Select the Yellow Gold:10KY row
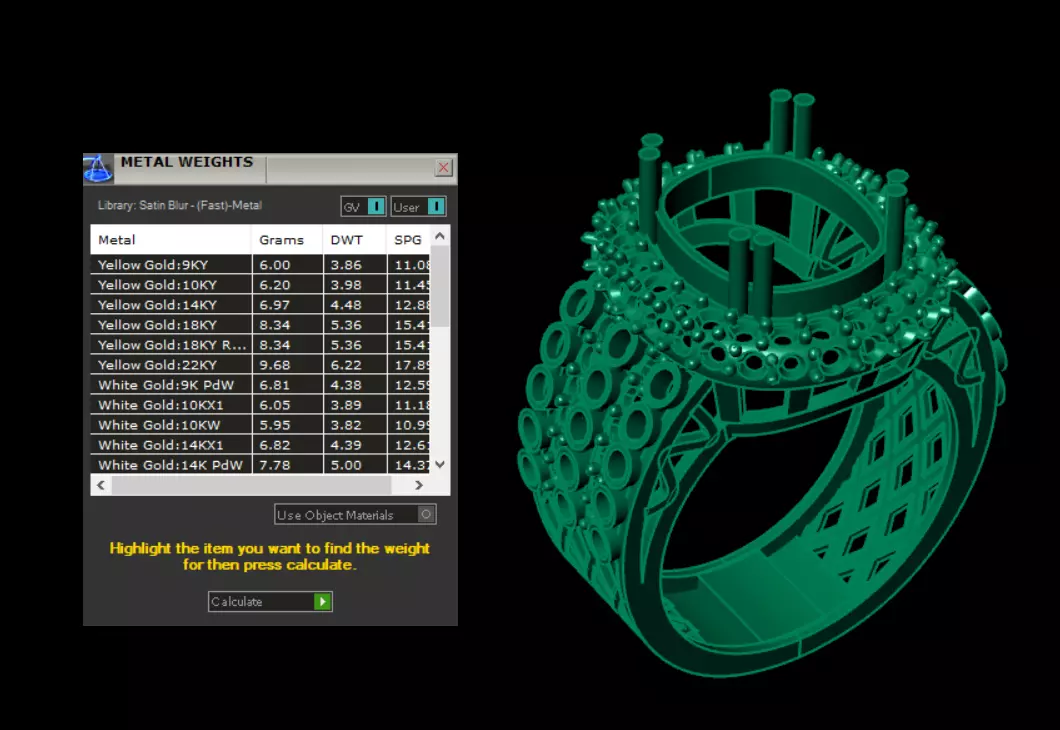1060x730 pixels. tap(260, 285)
